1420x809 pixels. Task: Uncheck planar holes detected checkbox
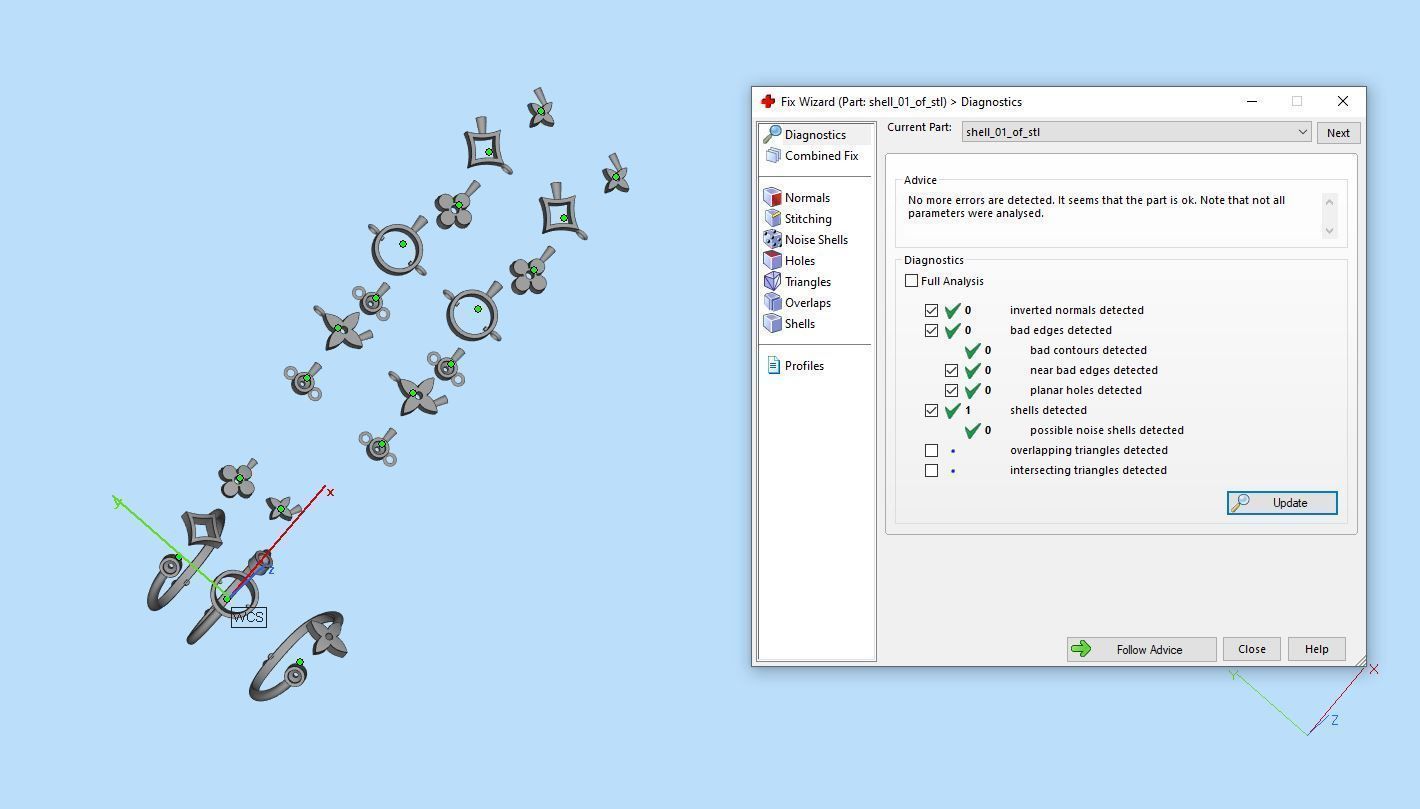pos(951,391)
